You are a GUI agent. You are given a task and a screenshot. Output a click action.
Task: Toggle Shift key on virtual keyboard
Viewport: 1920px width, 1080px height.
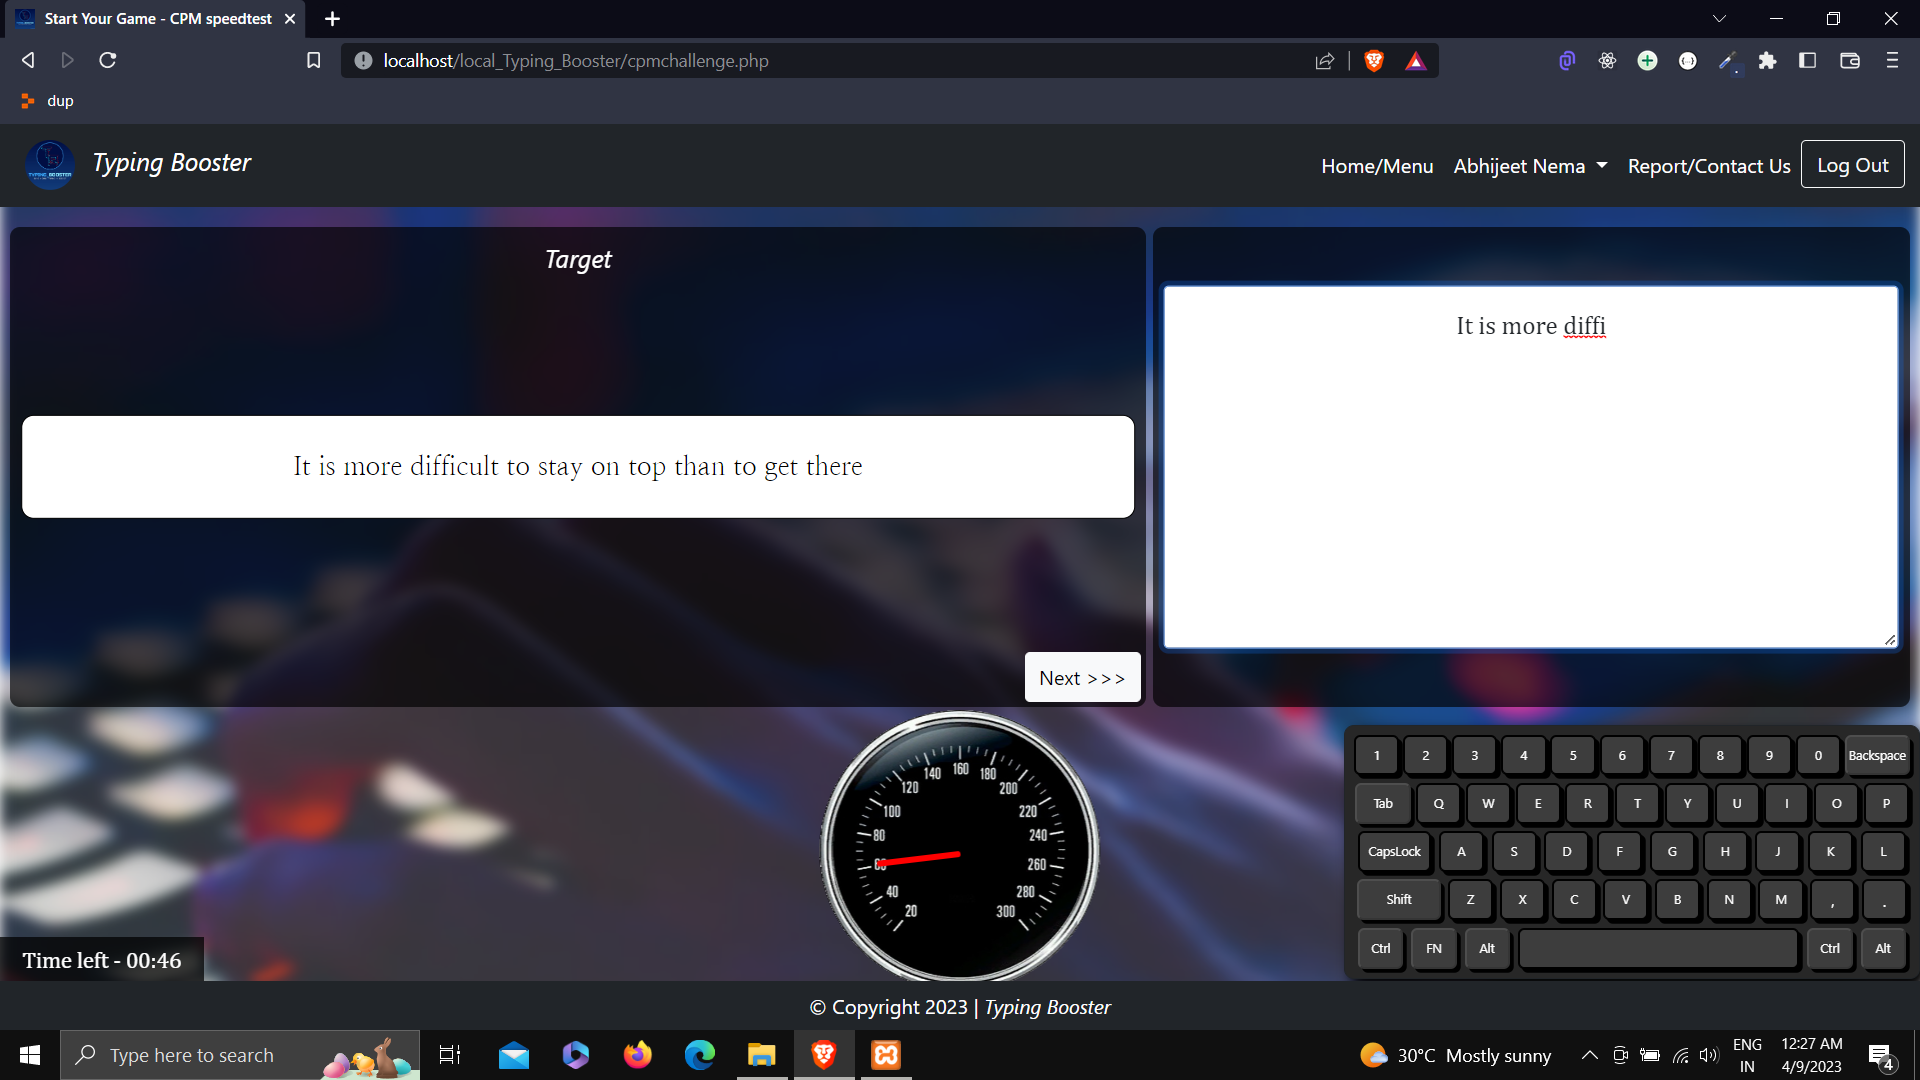1398,899
